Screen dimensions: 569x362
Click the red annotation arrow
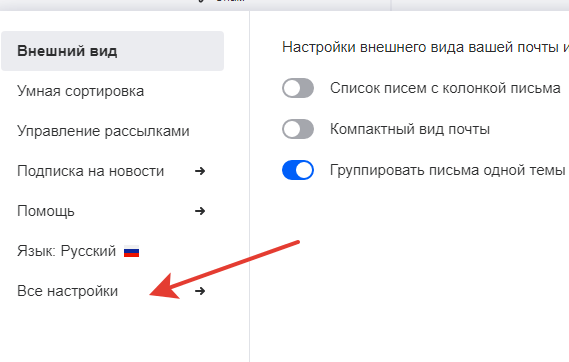(225, 270)
